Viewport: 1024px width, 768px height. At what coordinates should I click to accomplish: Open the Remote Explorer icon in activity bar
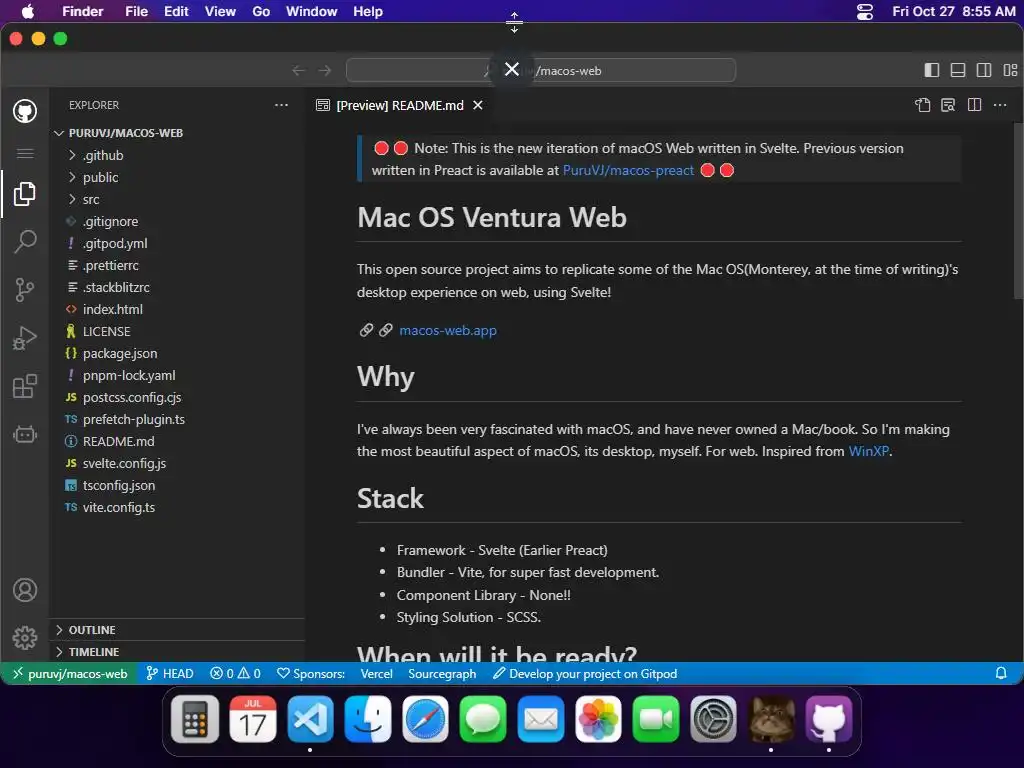pos(25,434)
